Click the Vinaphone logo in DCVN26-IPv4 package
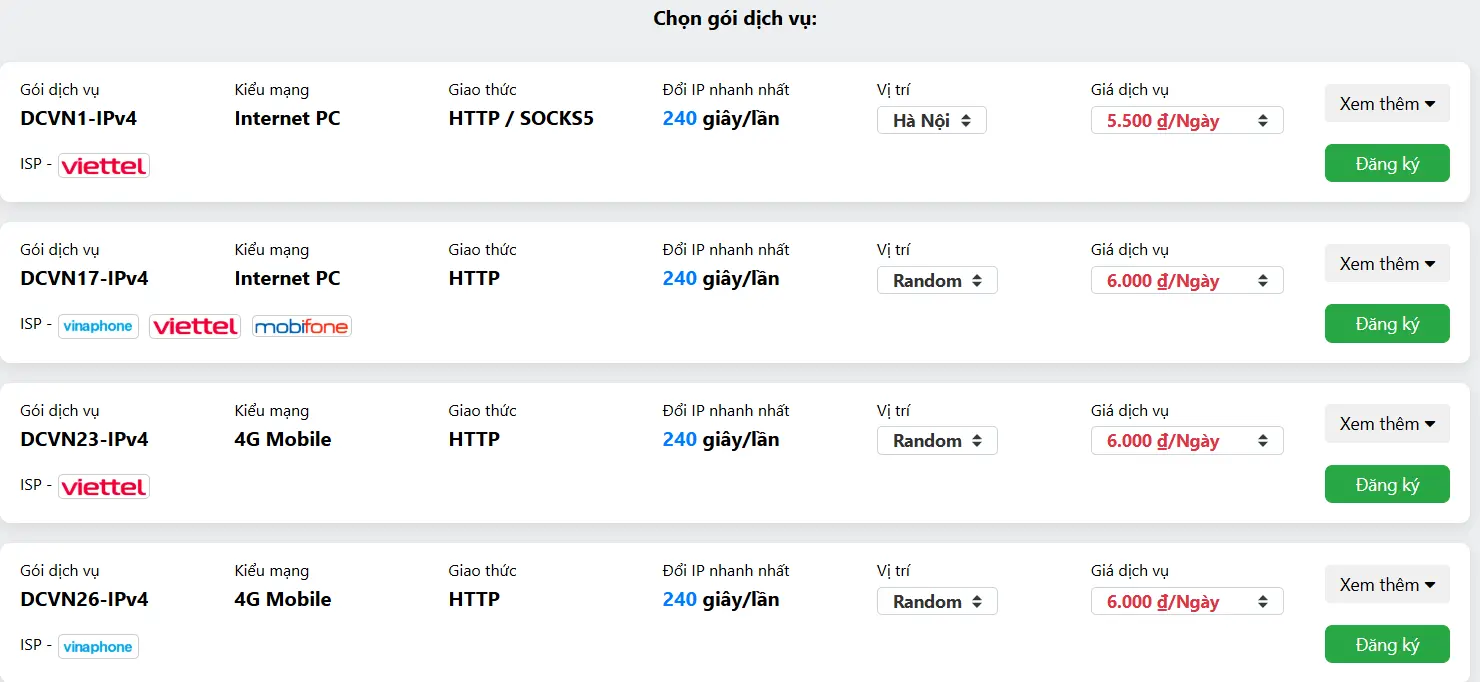1480x682 pixels. click(98, 647)
